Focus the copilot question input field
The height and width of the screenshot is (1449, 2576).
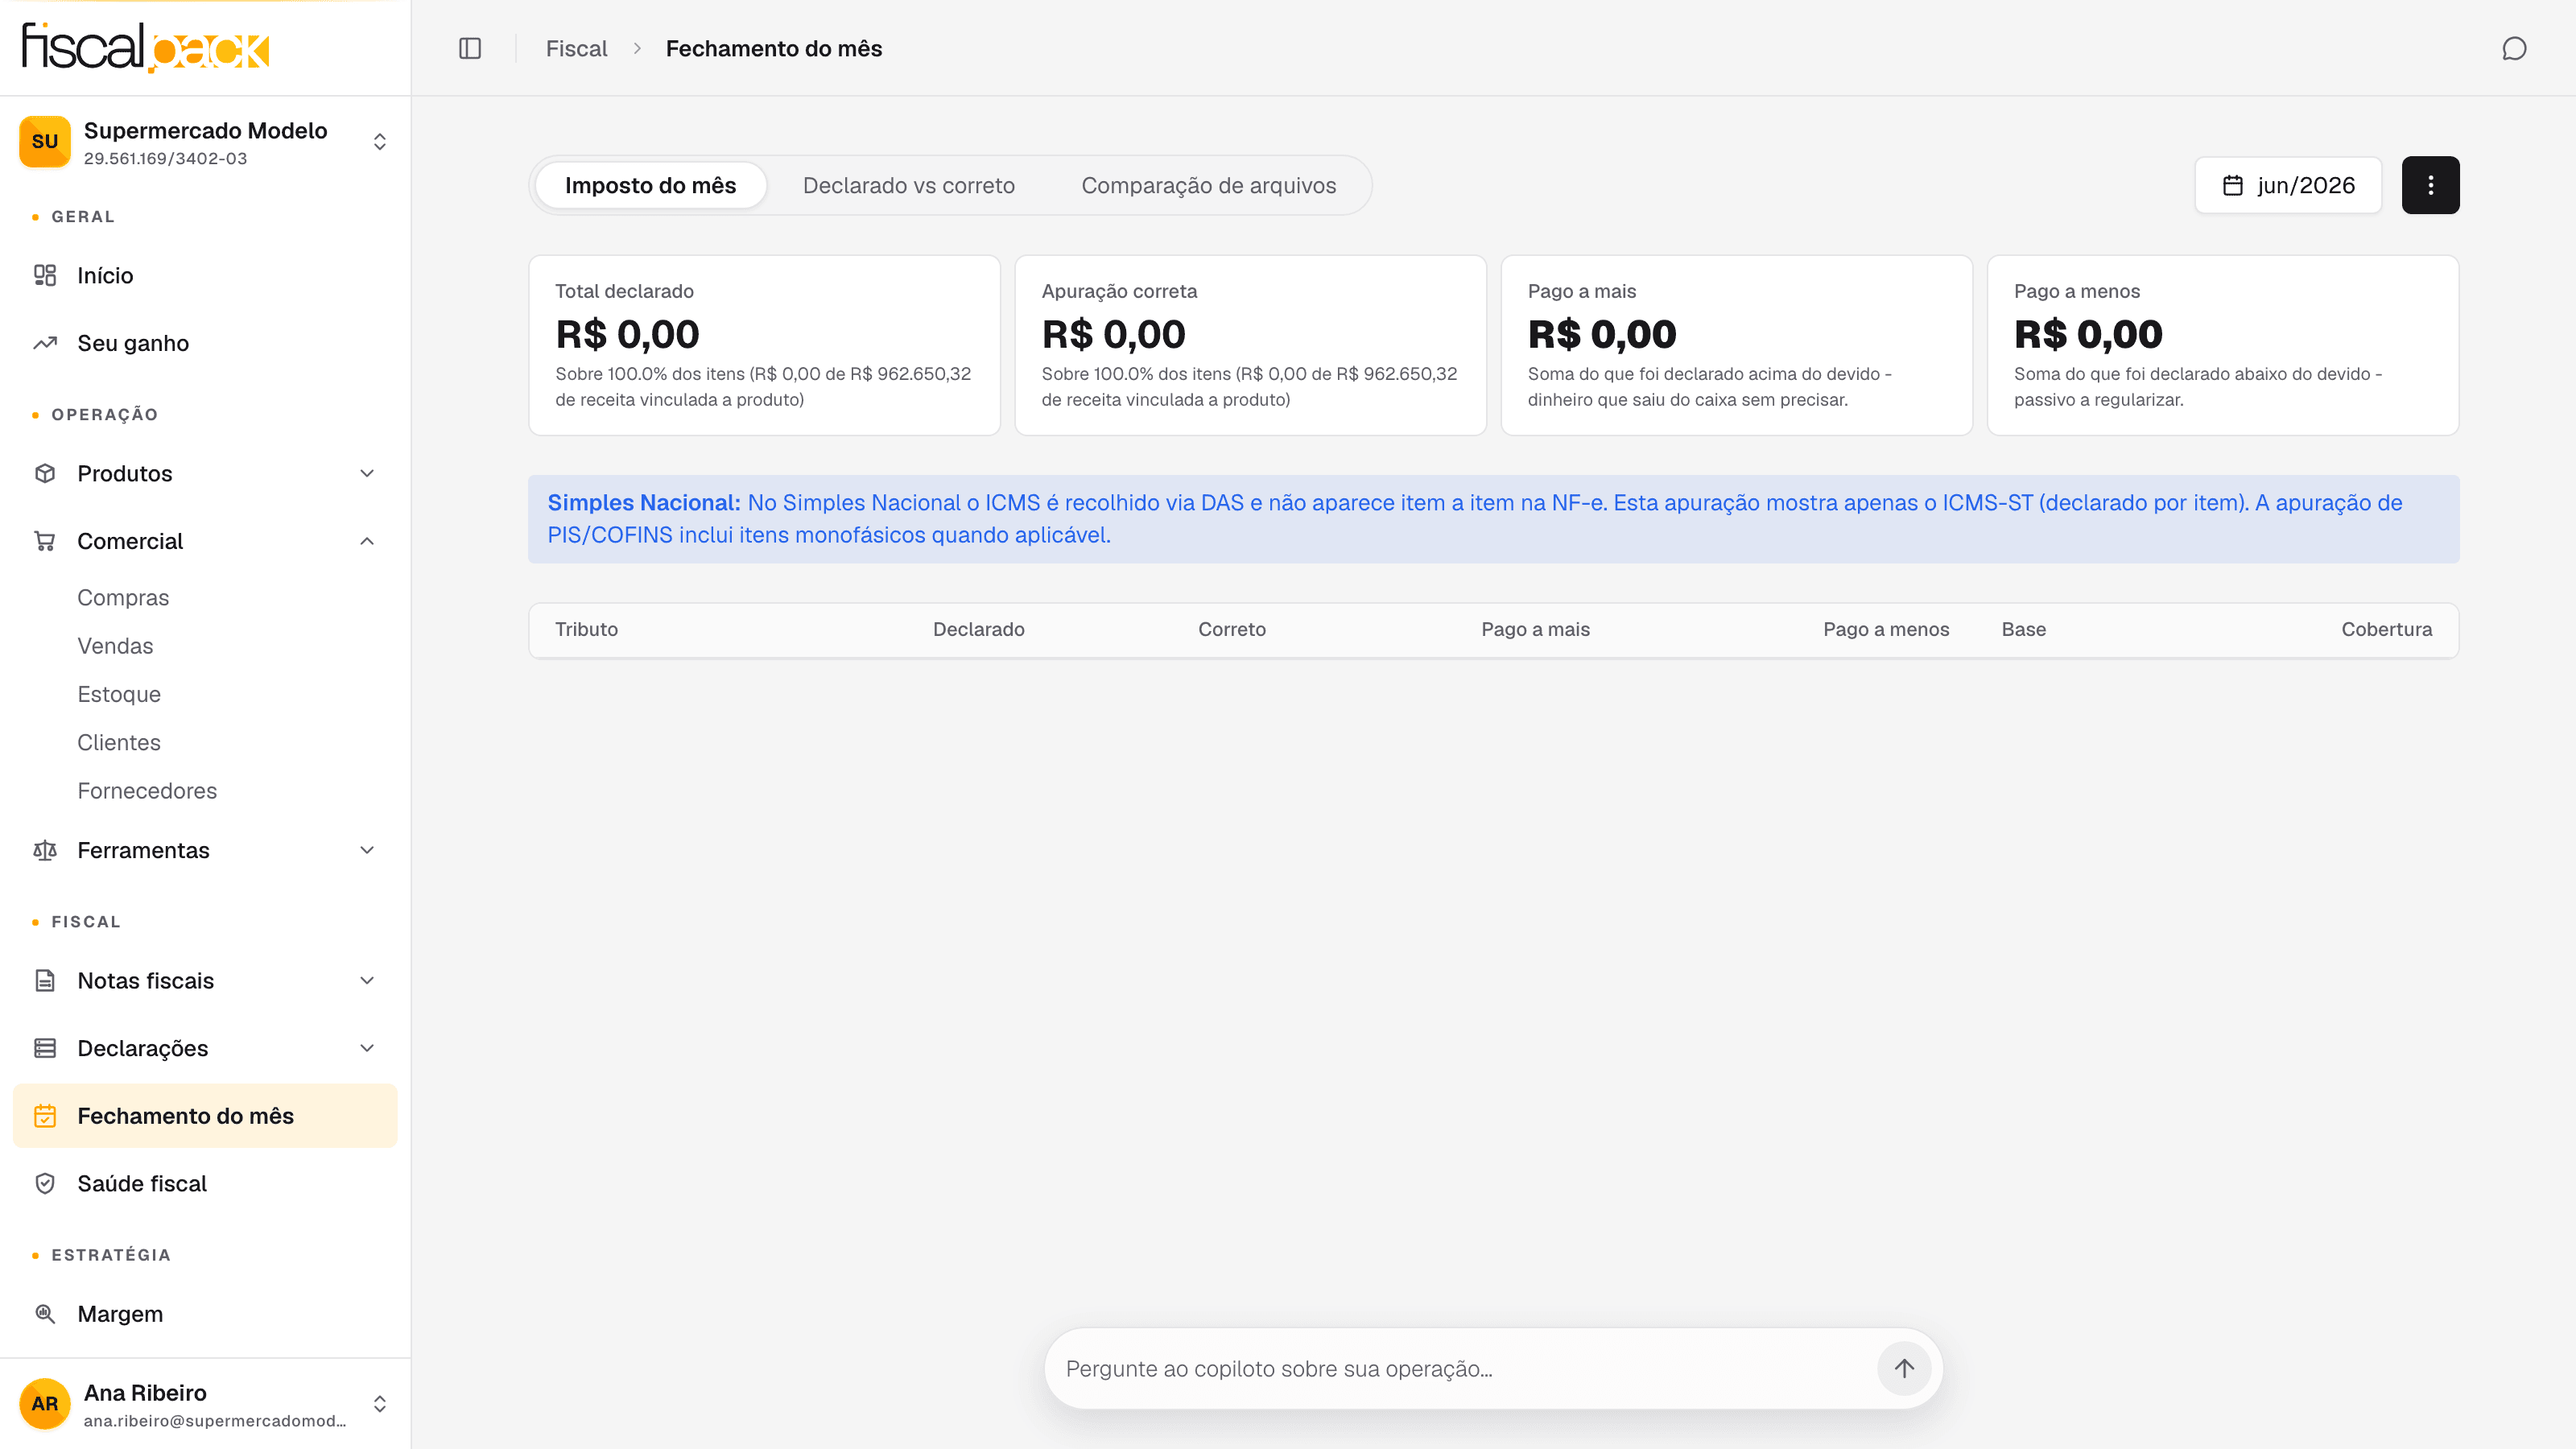pyautogui.click(x=1465, y=1368)
